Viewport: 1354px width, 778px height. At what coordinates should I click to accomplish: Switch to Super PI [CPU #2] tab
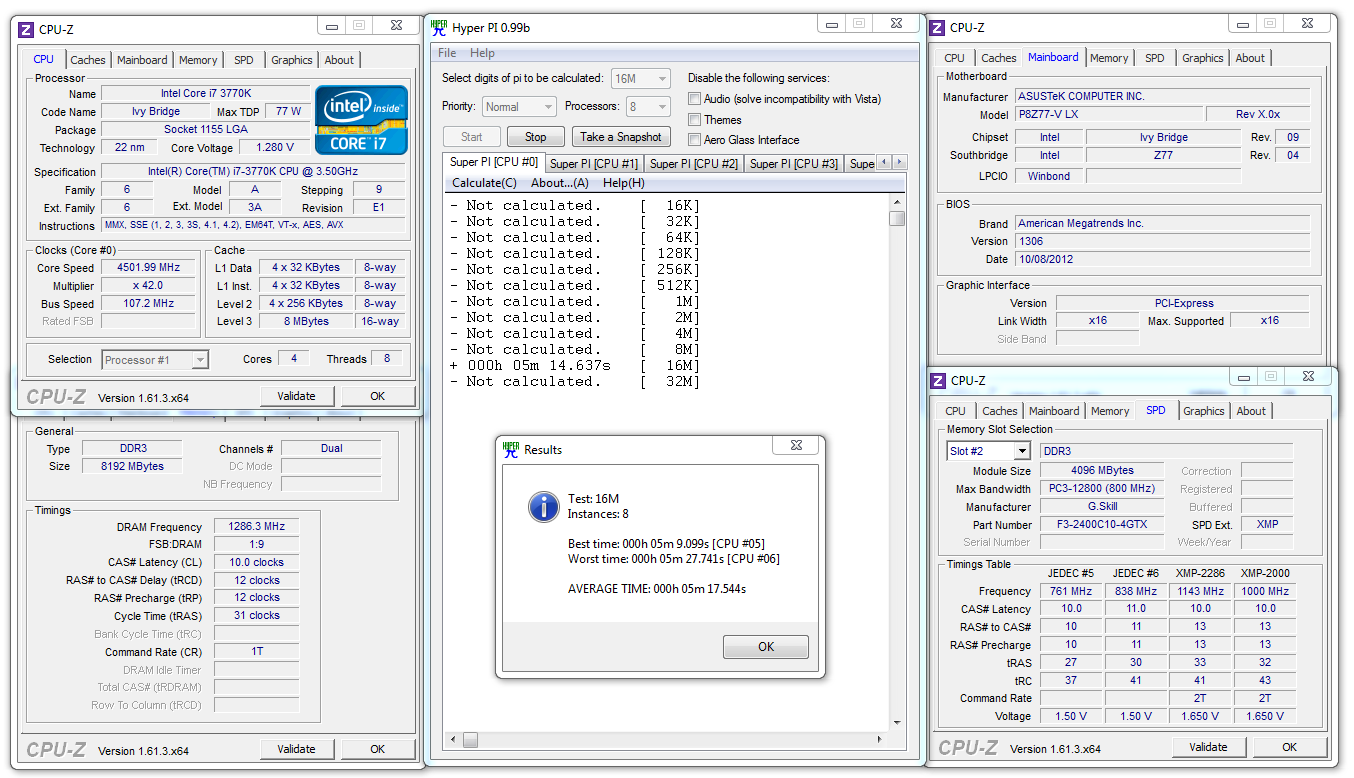(694, 163)
